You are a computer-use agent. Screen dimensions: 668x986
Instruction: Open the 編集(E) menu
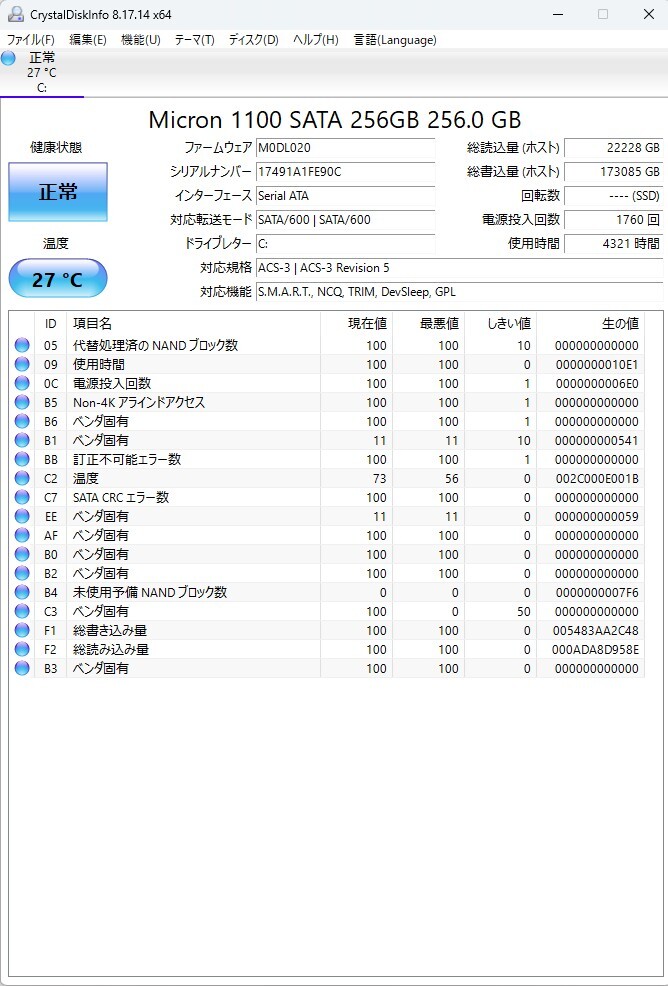[x=87, y=40]
